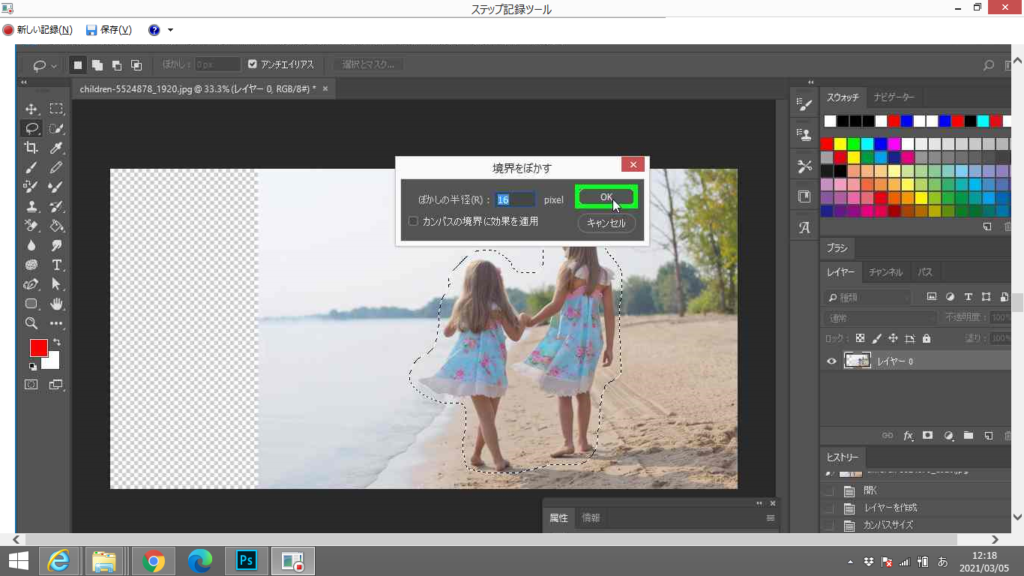Open the Brush panel tab

click(x=837, y=248)
